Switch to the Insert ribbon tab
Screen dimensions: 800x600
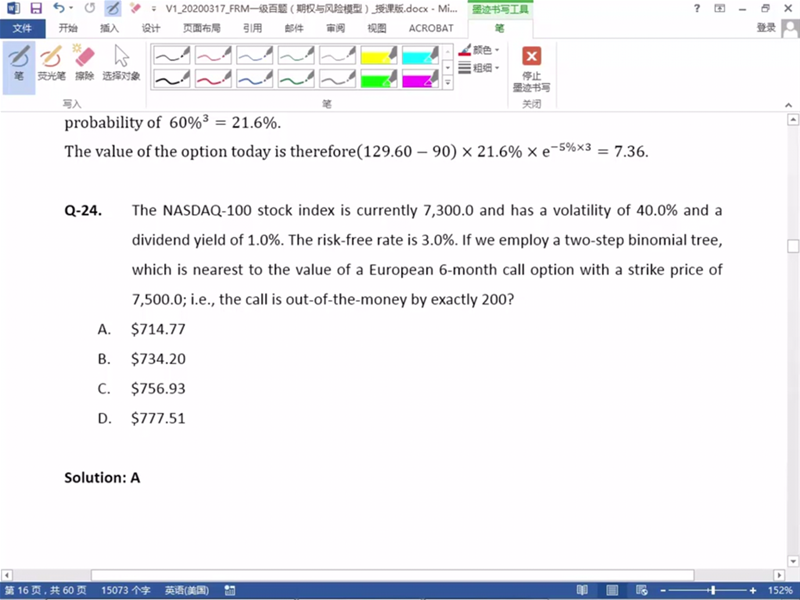[x=109, y=29]
